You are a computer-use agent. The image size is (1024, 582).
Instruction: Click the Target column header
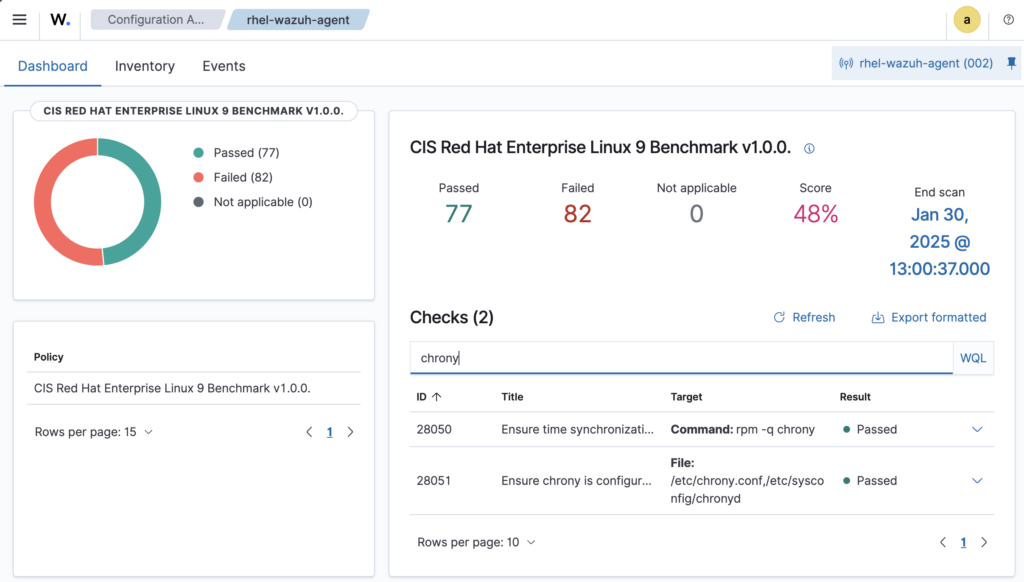pyautogui.click(x=686, y=396)
